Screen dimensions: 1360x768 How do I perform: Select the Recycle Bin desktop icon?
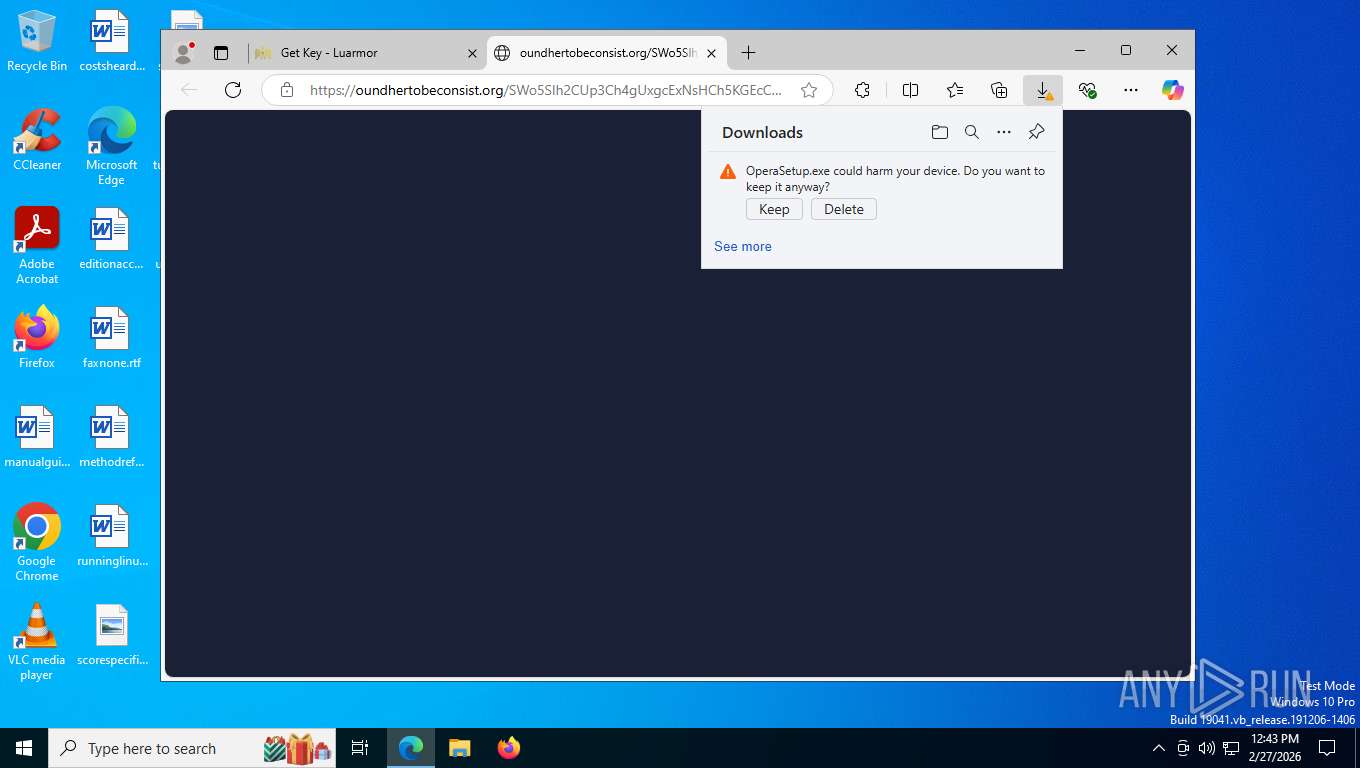37,42
